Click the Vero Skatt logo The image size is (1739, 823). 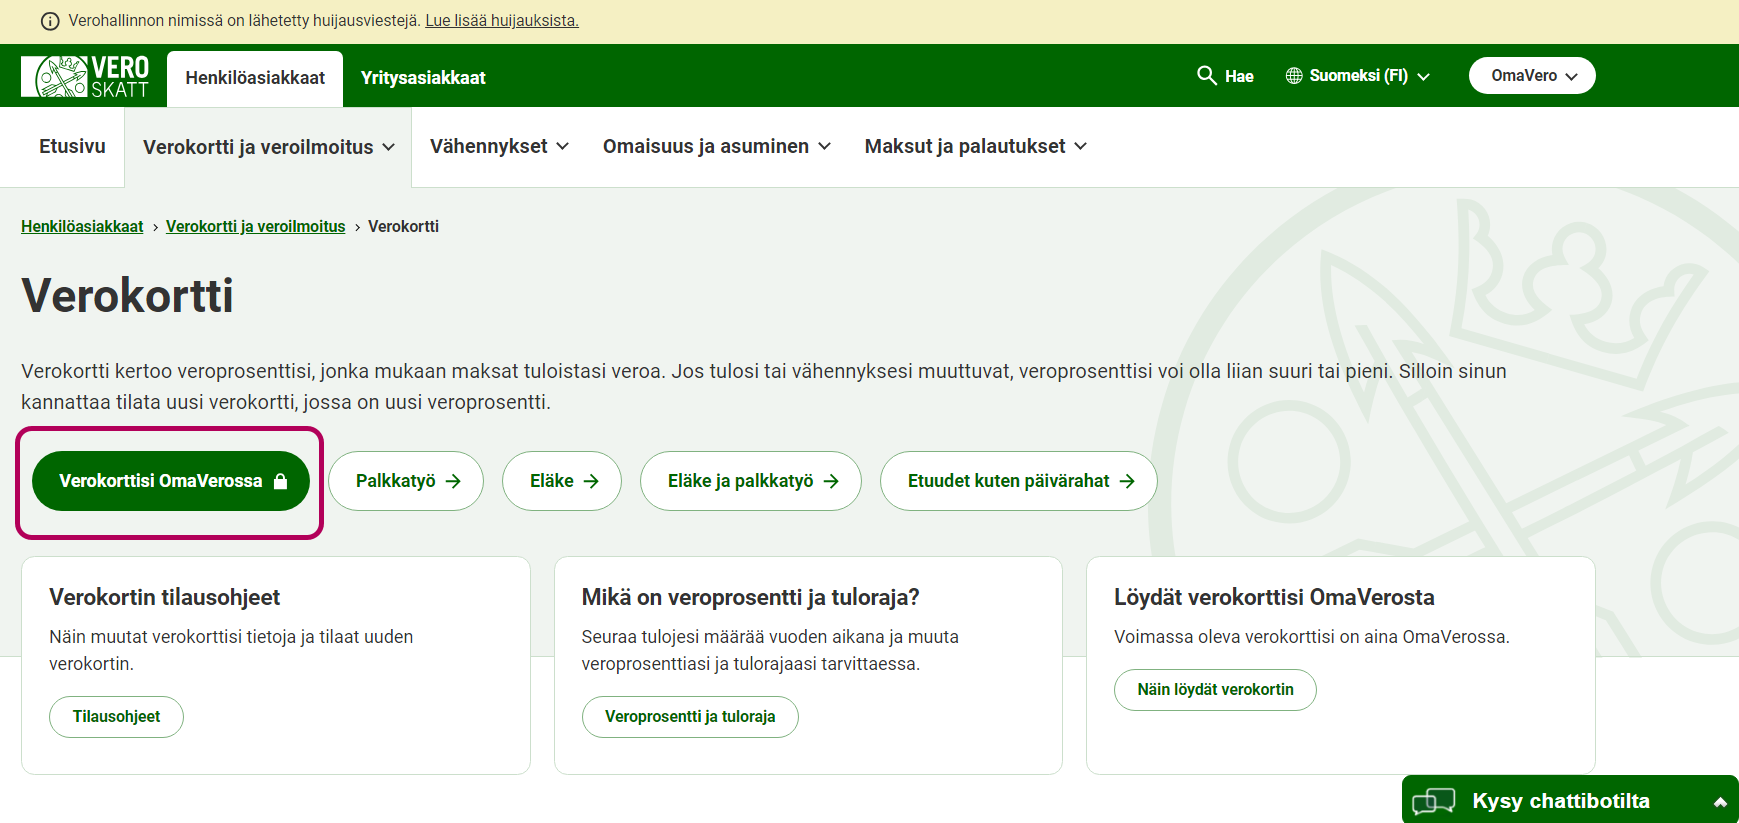click(x=85, y=76)
